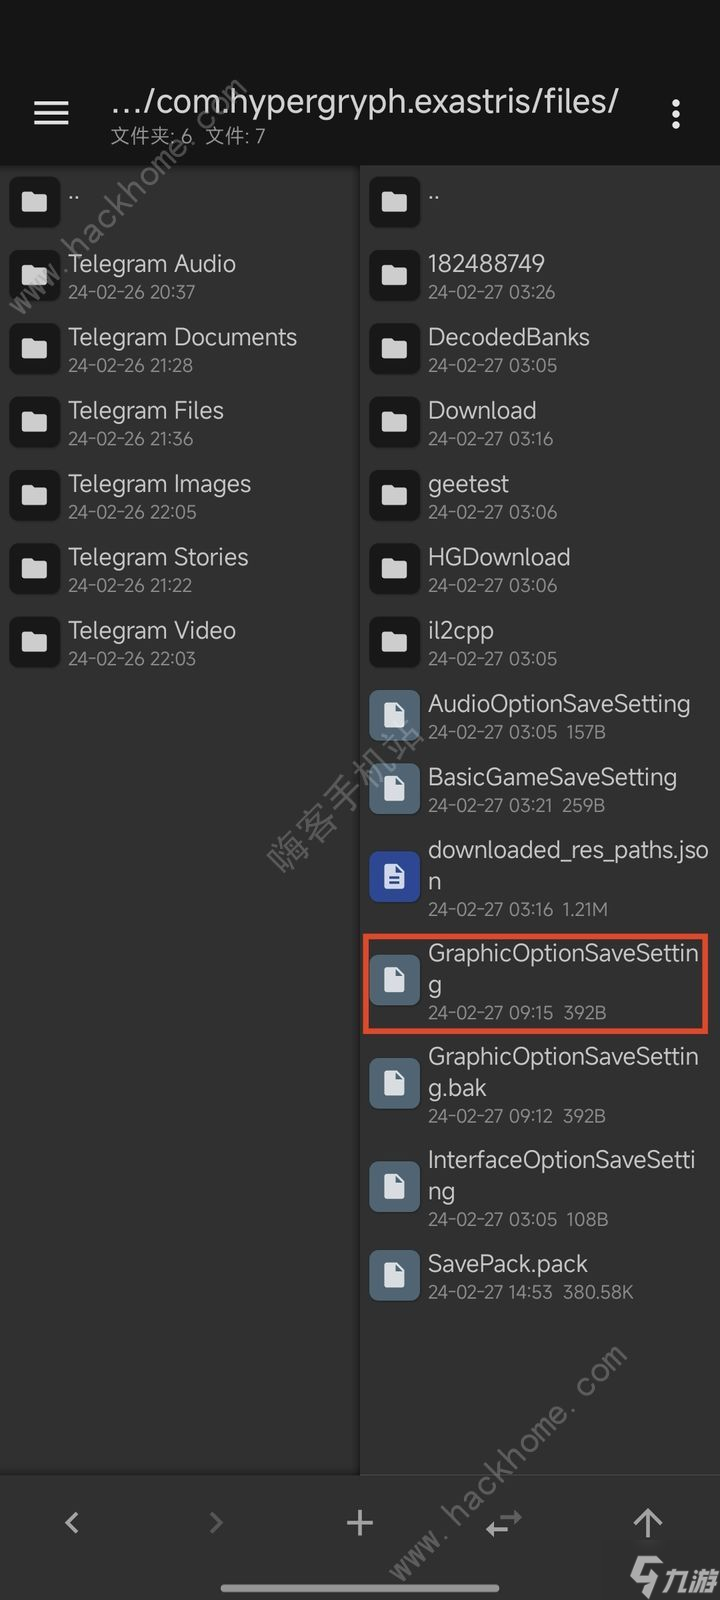Open the il2cpp folder
The width and height of the screenshot is (720, 1600).
pyautogui.click(x=540, y=642)
